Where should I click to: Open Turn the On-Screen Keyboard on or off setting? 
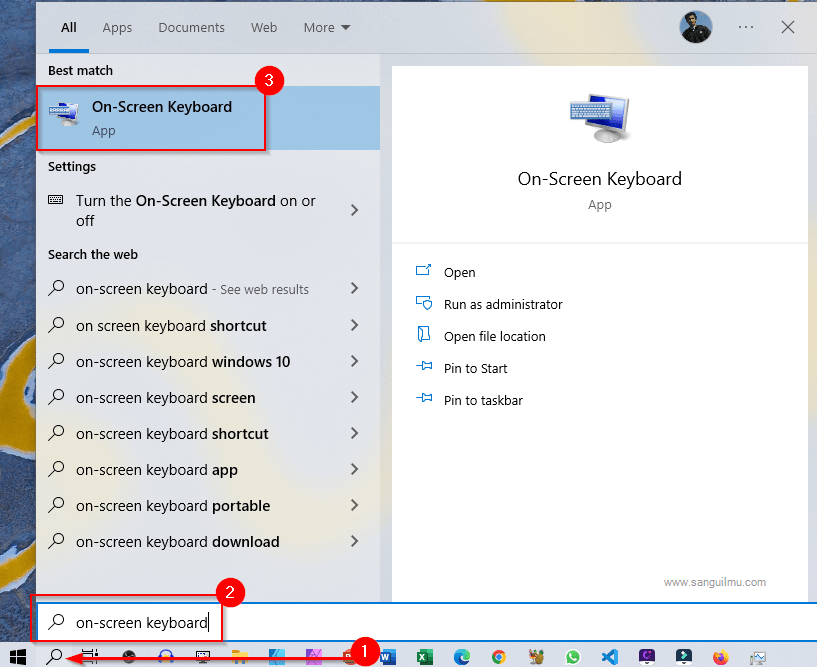coord(208,211)
